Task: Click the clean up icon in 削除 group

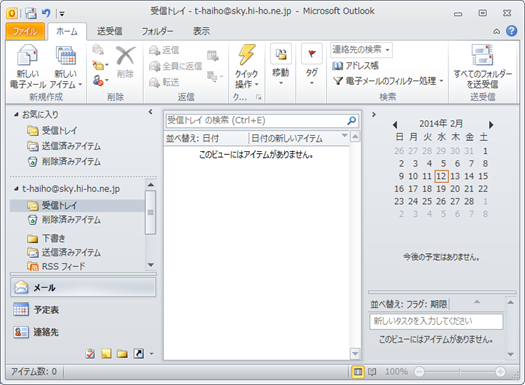Action: tap(100, 65)
